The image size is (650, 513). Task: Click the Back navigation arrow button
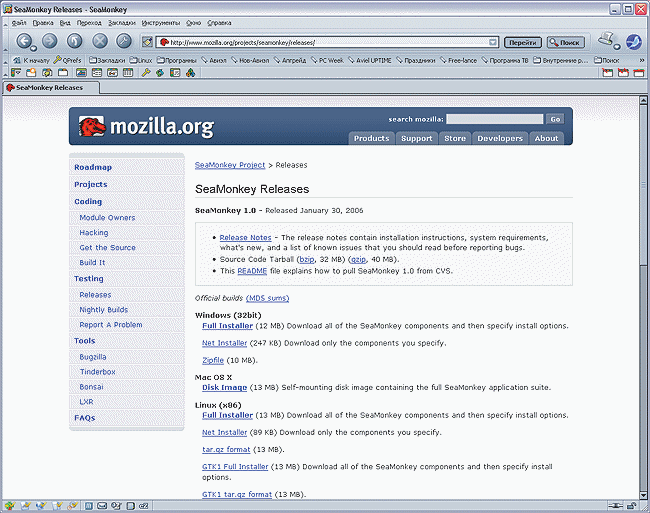(x=24, y=41)
